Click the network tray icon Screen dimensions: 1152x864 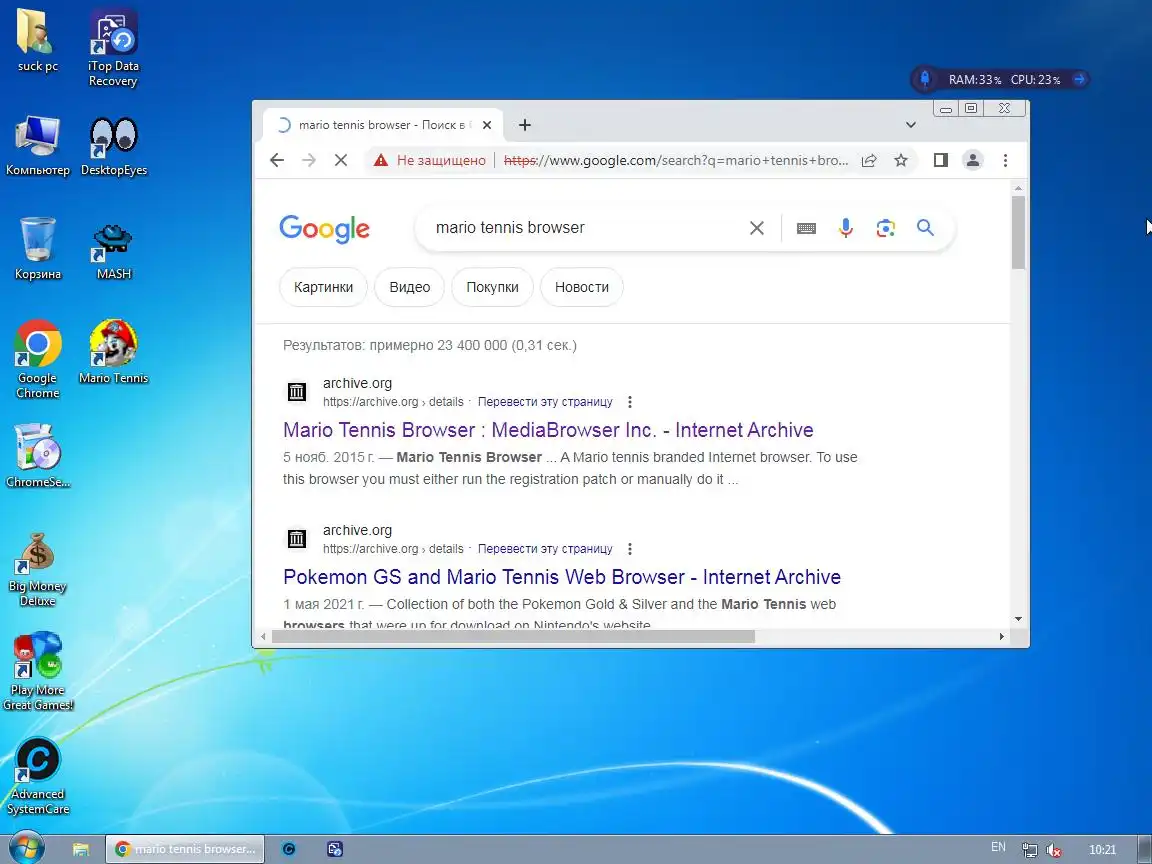[x=1029, y=850]
